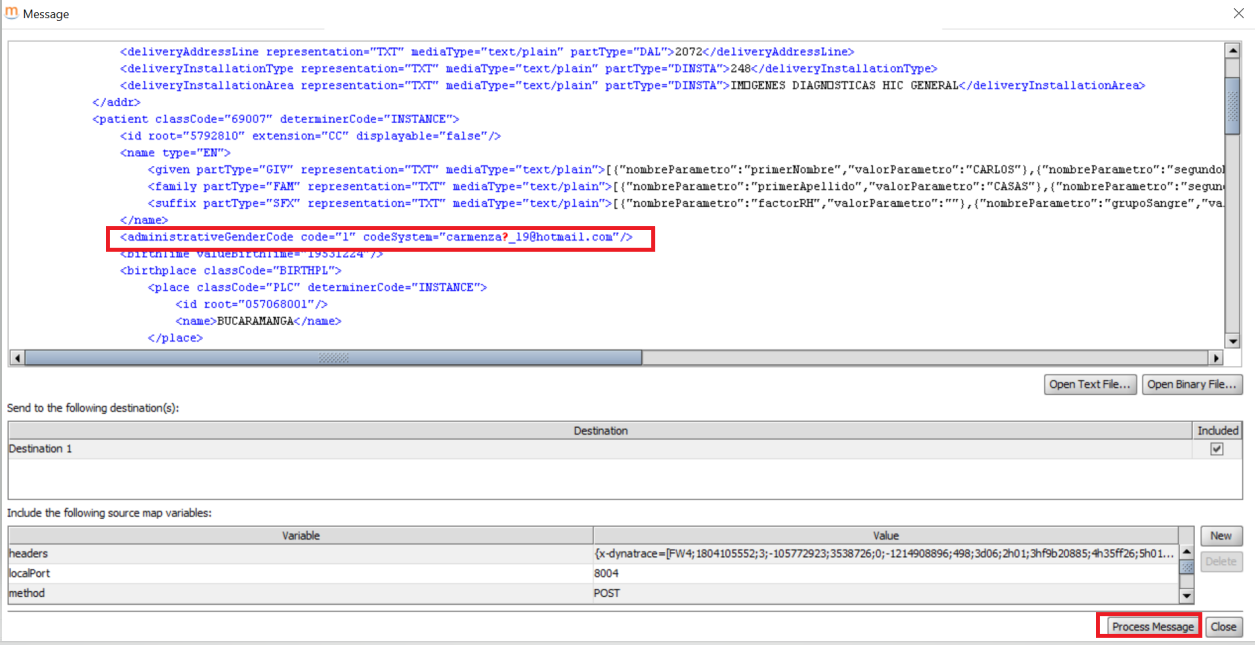Click the Open Binary File... button

[x=1192, y=385]
